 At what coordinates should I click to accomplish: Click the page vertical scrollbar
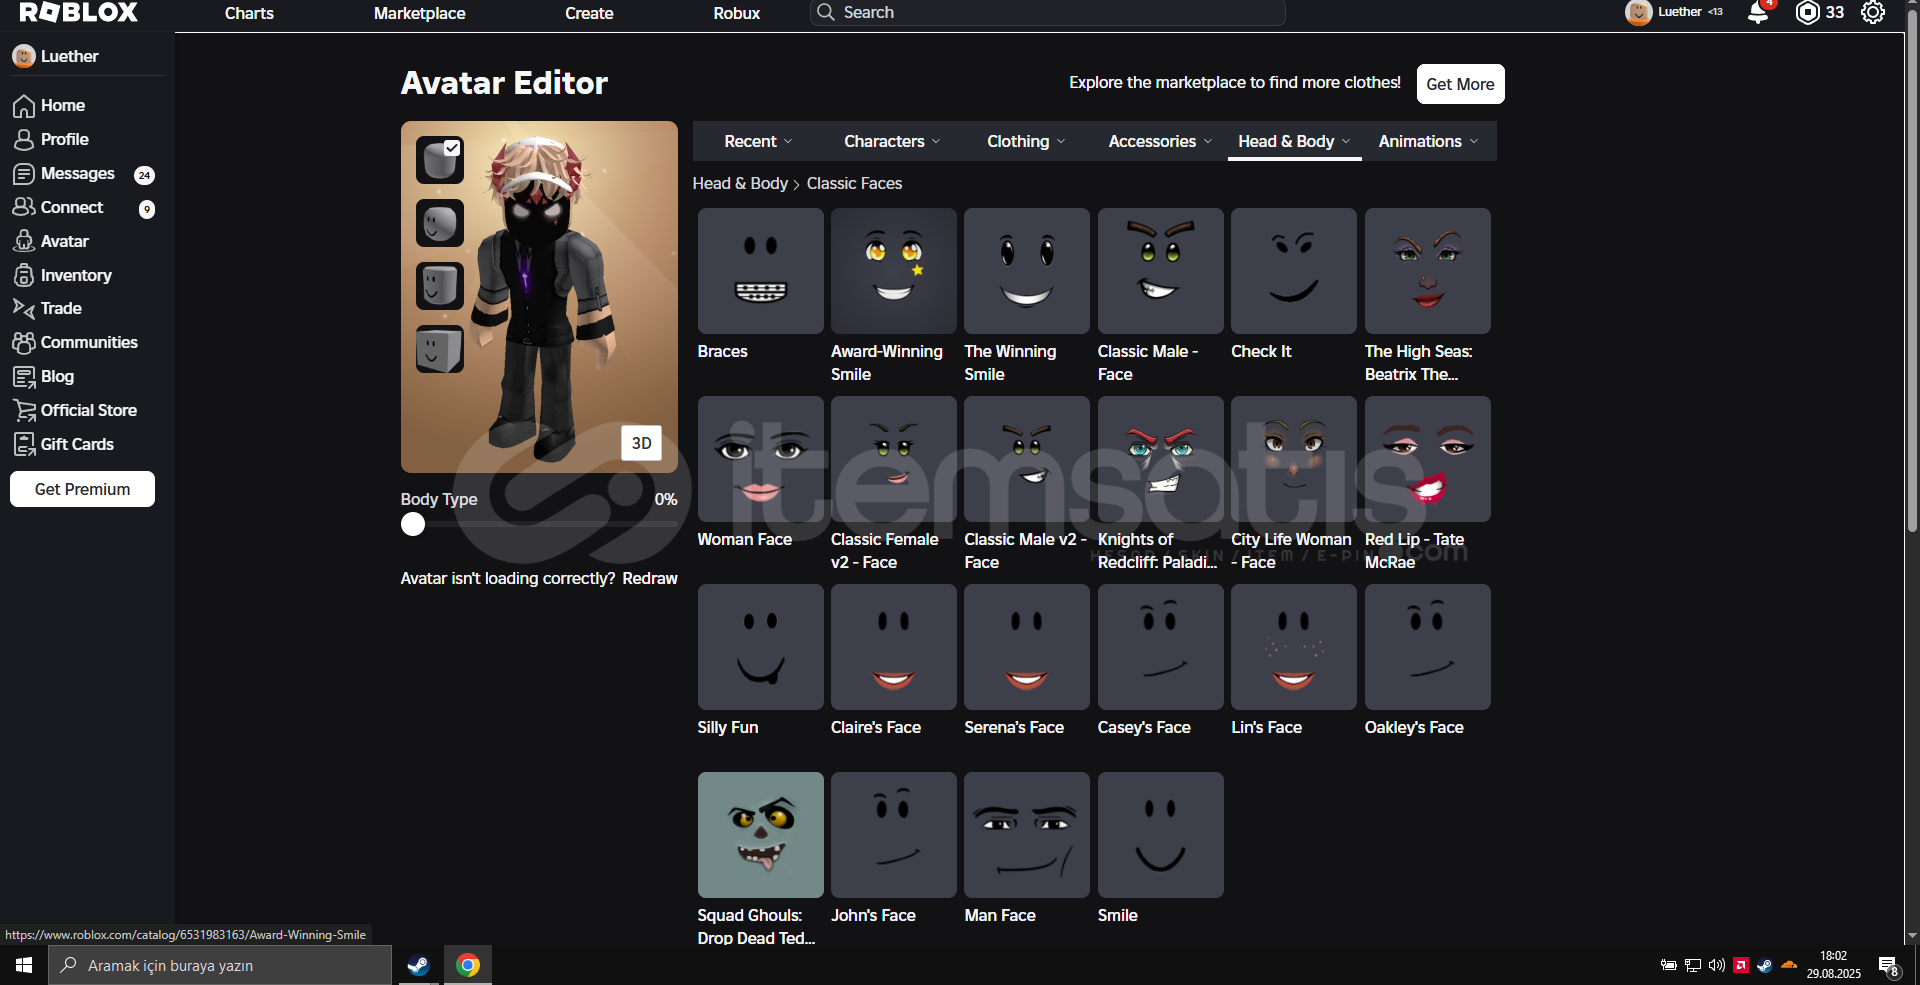click(1912, 270)
